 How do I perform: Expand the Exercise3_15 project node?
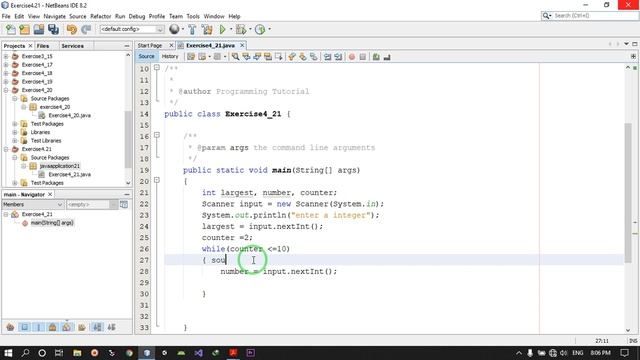point(6,56)
